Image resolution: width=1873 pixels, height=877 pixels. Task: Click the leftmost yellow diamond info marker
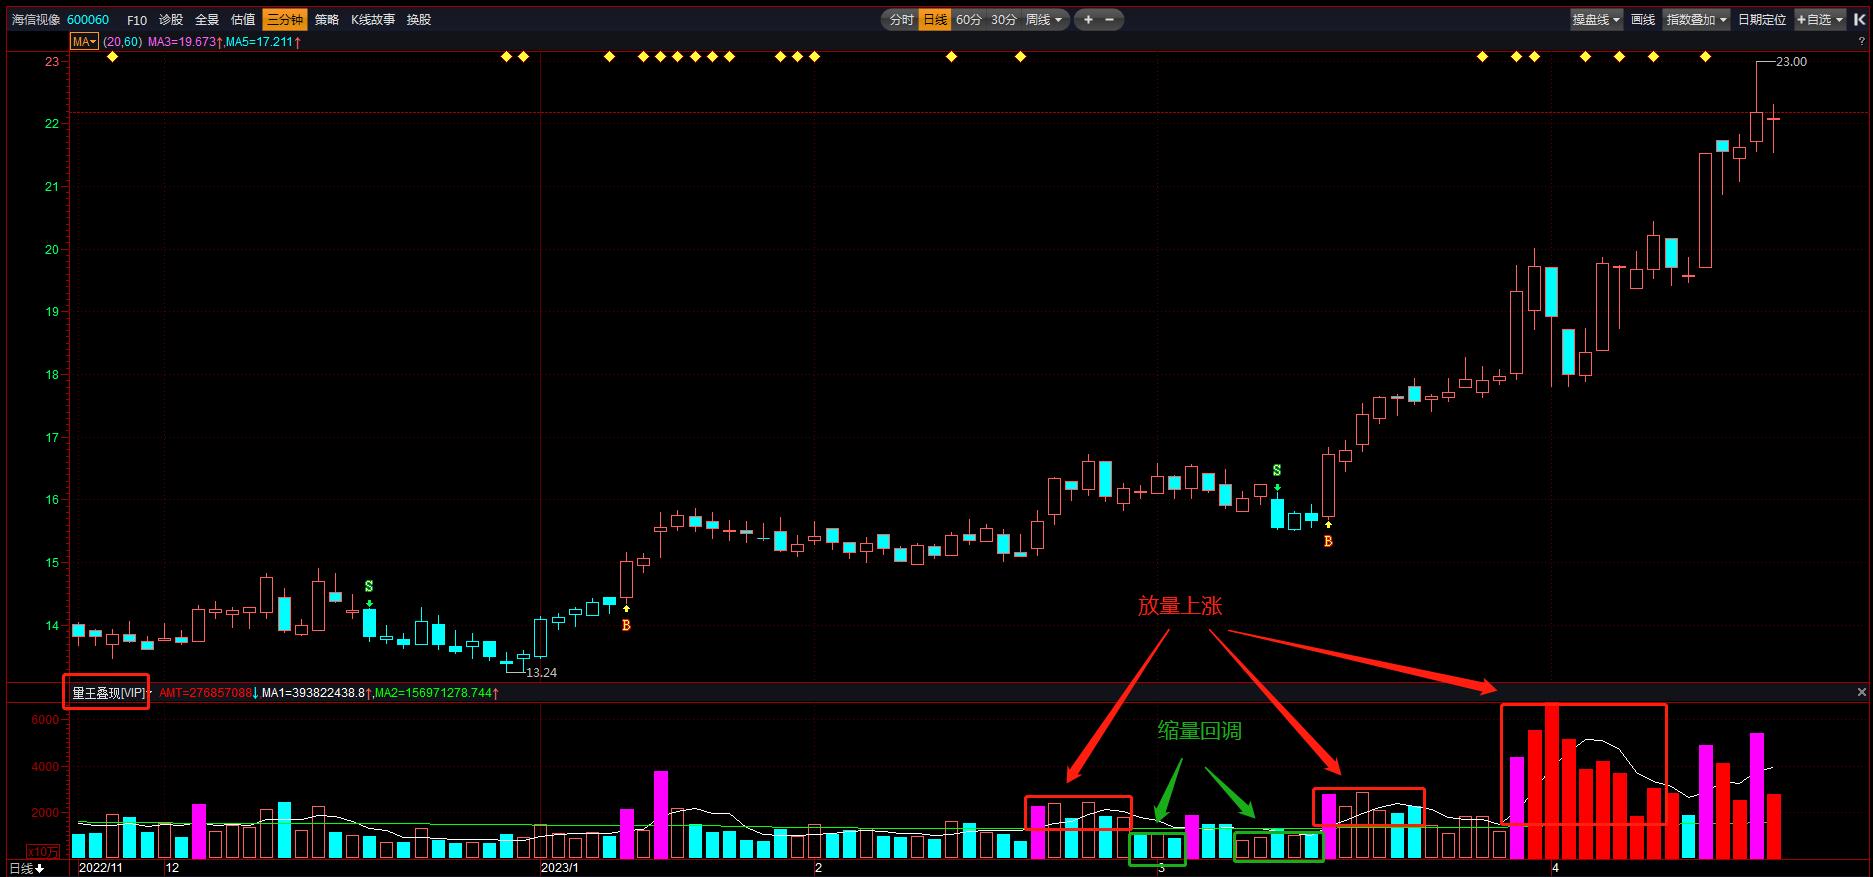(x=112, y=57)
